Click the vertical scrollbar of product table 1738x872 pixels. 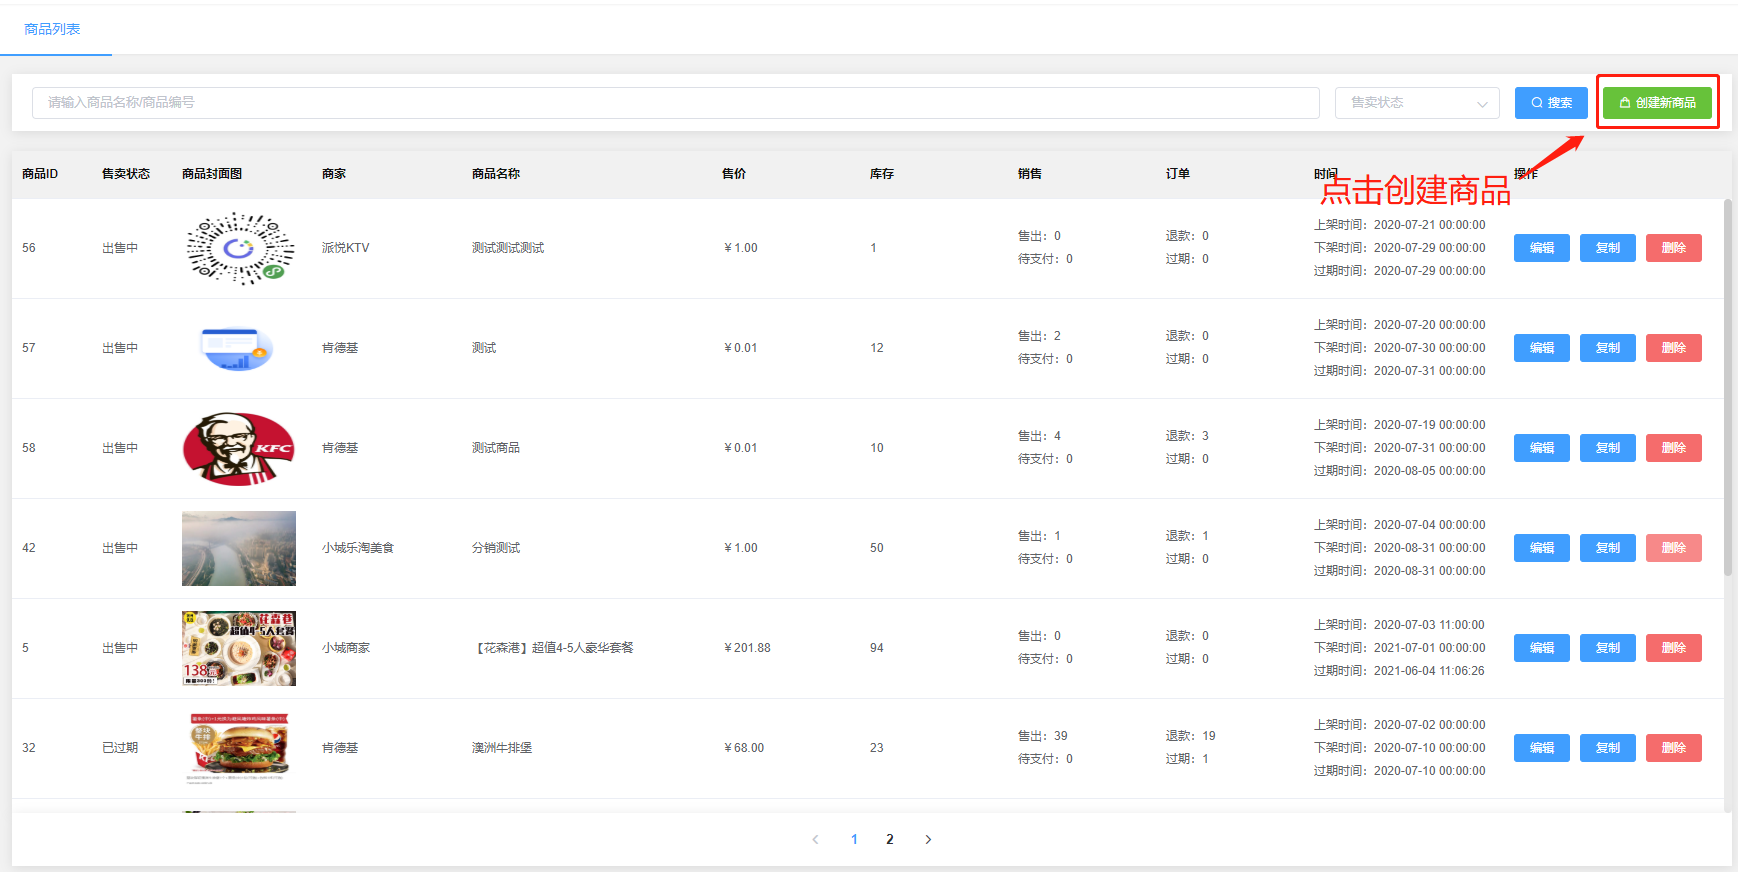pos(1727,388)
